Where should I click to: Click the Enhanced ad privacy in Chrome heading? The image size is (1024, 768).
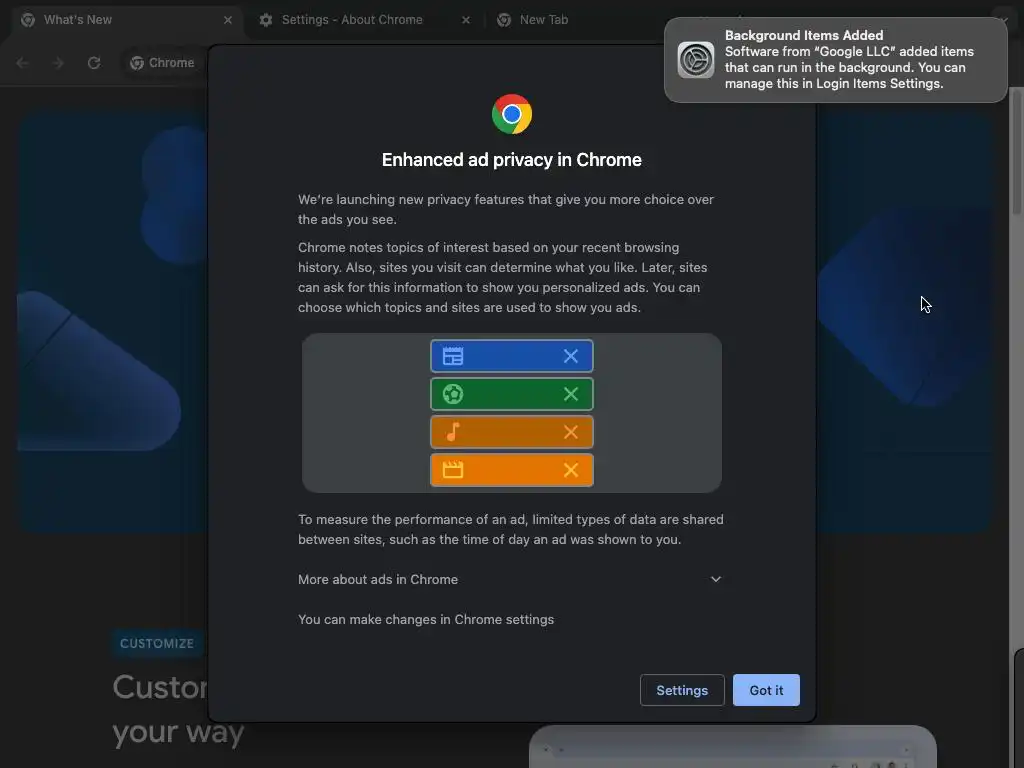click(x=512, y=160)
